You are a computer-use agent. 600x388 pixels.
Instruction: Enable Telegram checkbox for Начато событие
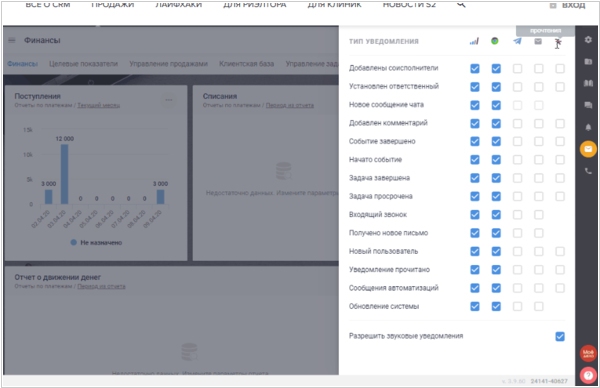(x=517, y=160)
